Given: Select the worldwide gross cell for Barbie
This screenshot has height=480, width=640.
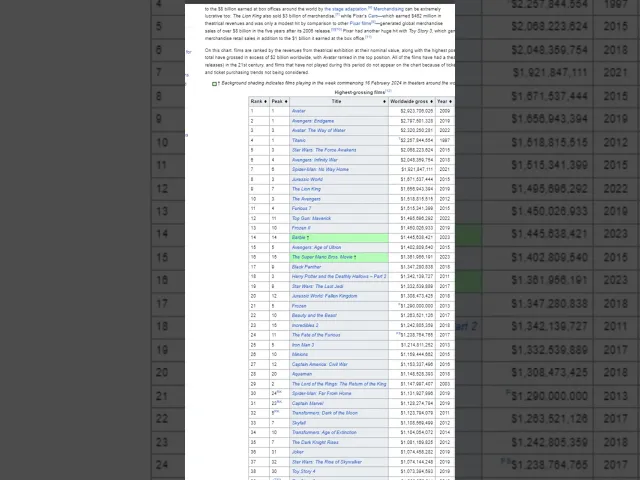Looking at the screenshot, I should coord(411,238).
